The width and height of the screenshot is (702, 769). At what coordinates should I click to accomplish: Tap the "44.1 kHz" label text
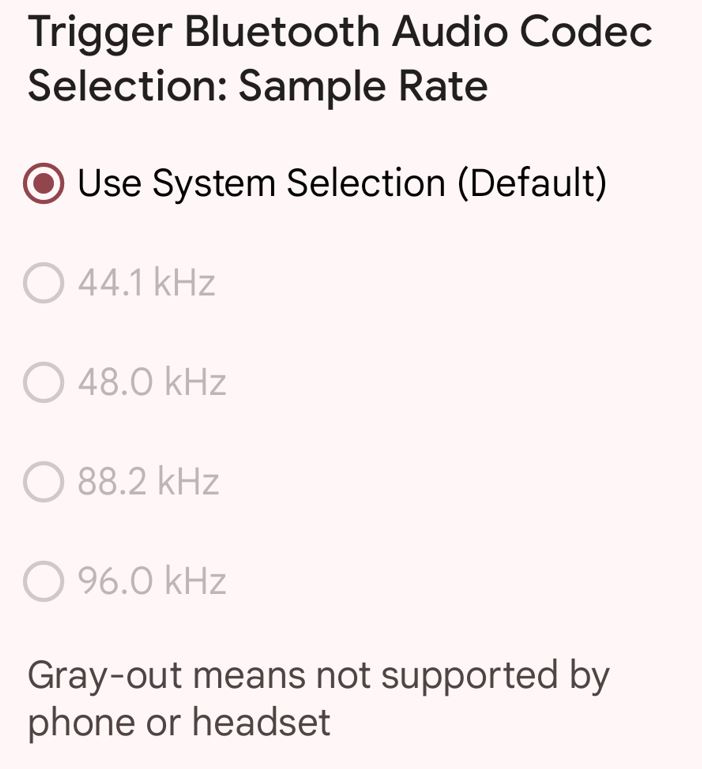146,283
